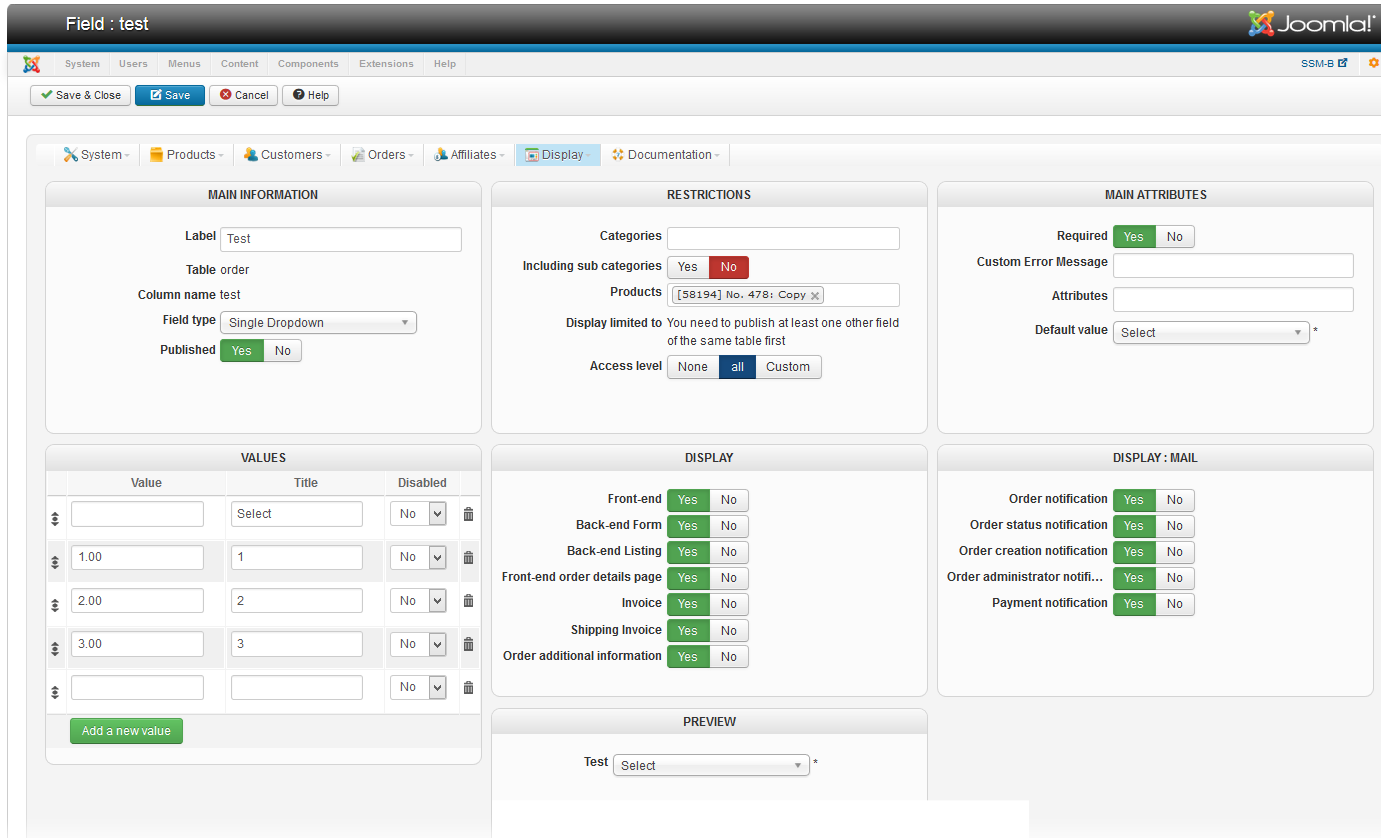Open the Affiliates menu
The height and width of the screenshot is (838, 1381).
[x=471, y=155]
